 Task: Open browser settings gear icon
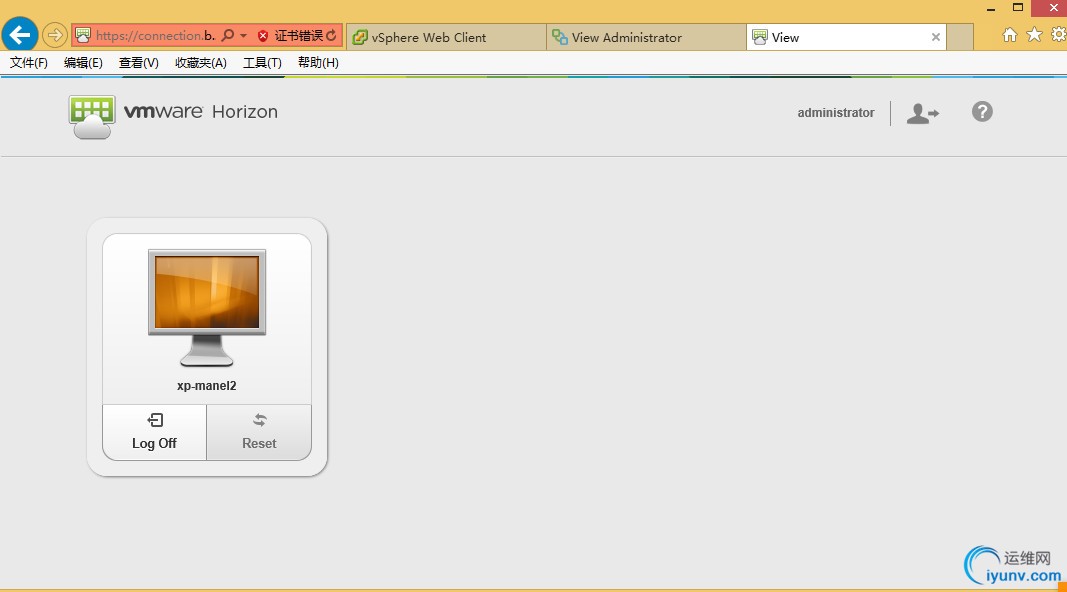point(1059,34)
